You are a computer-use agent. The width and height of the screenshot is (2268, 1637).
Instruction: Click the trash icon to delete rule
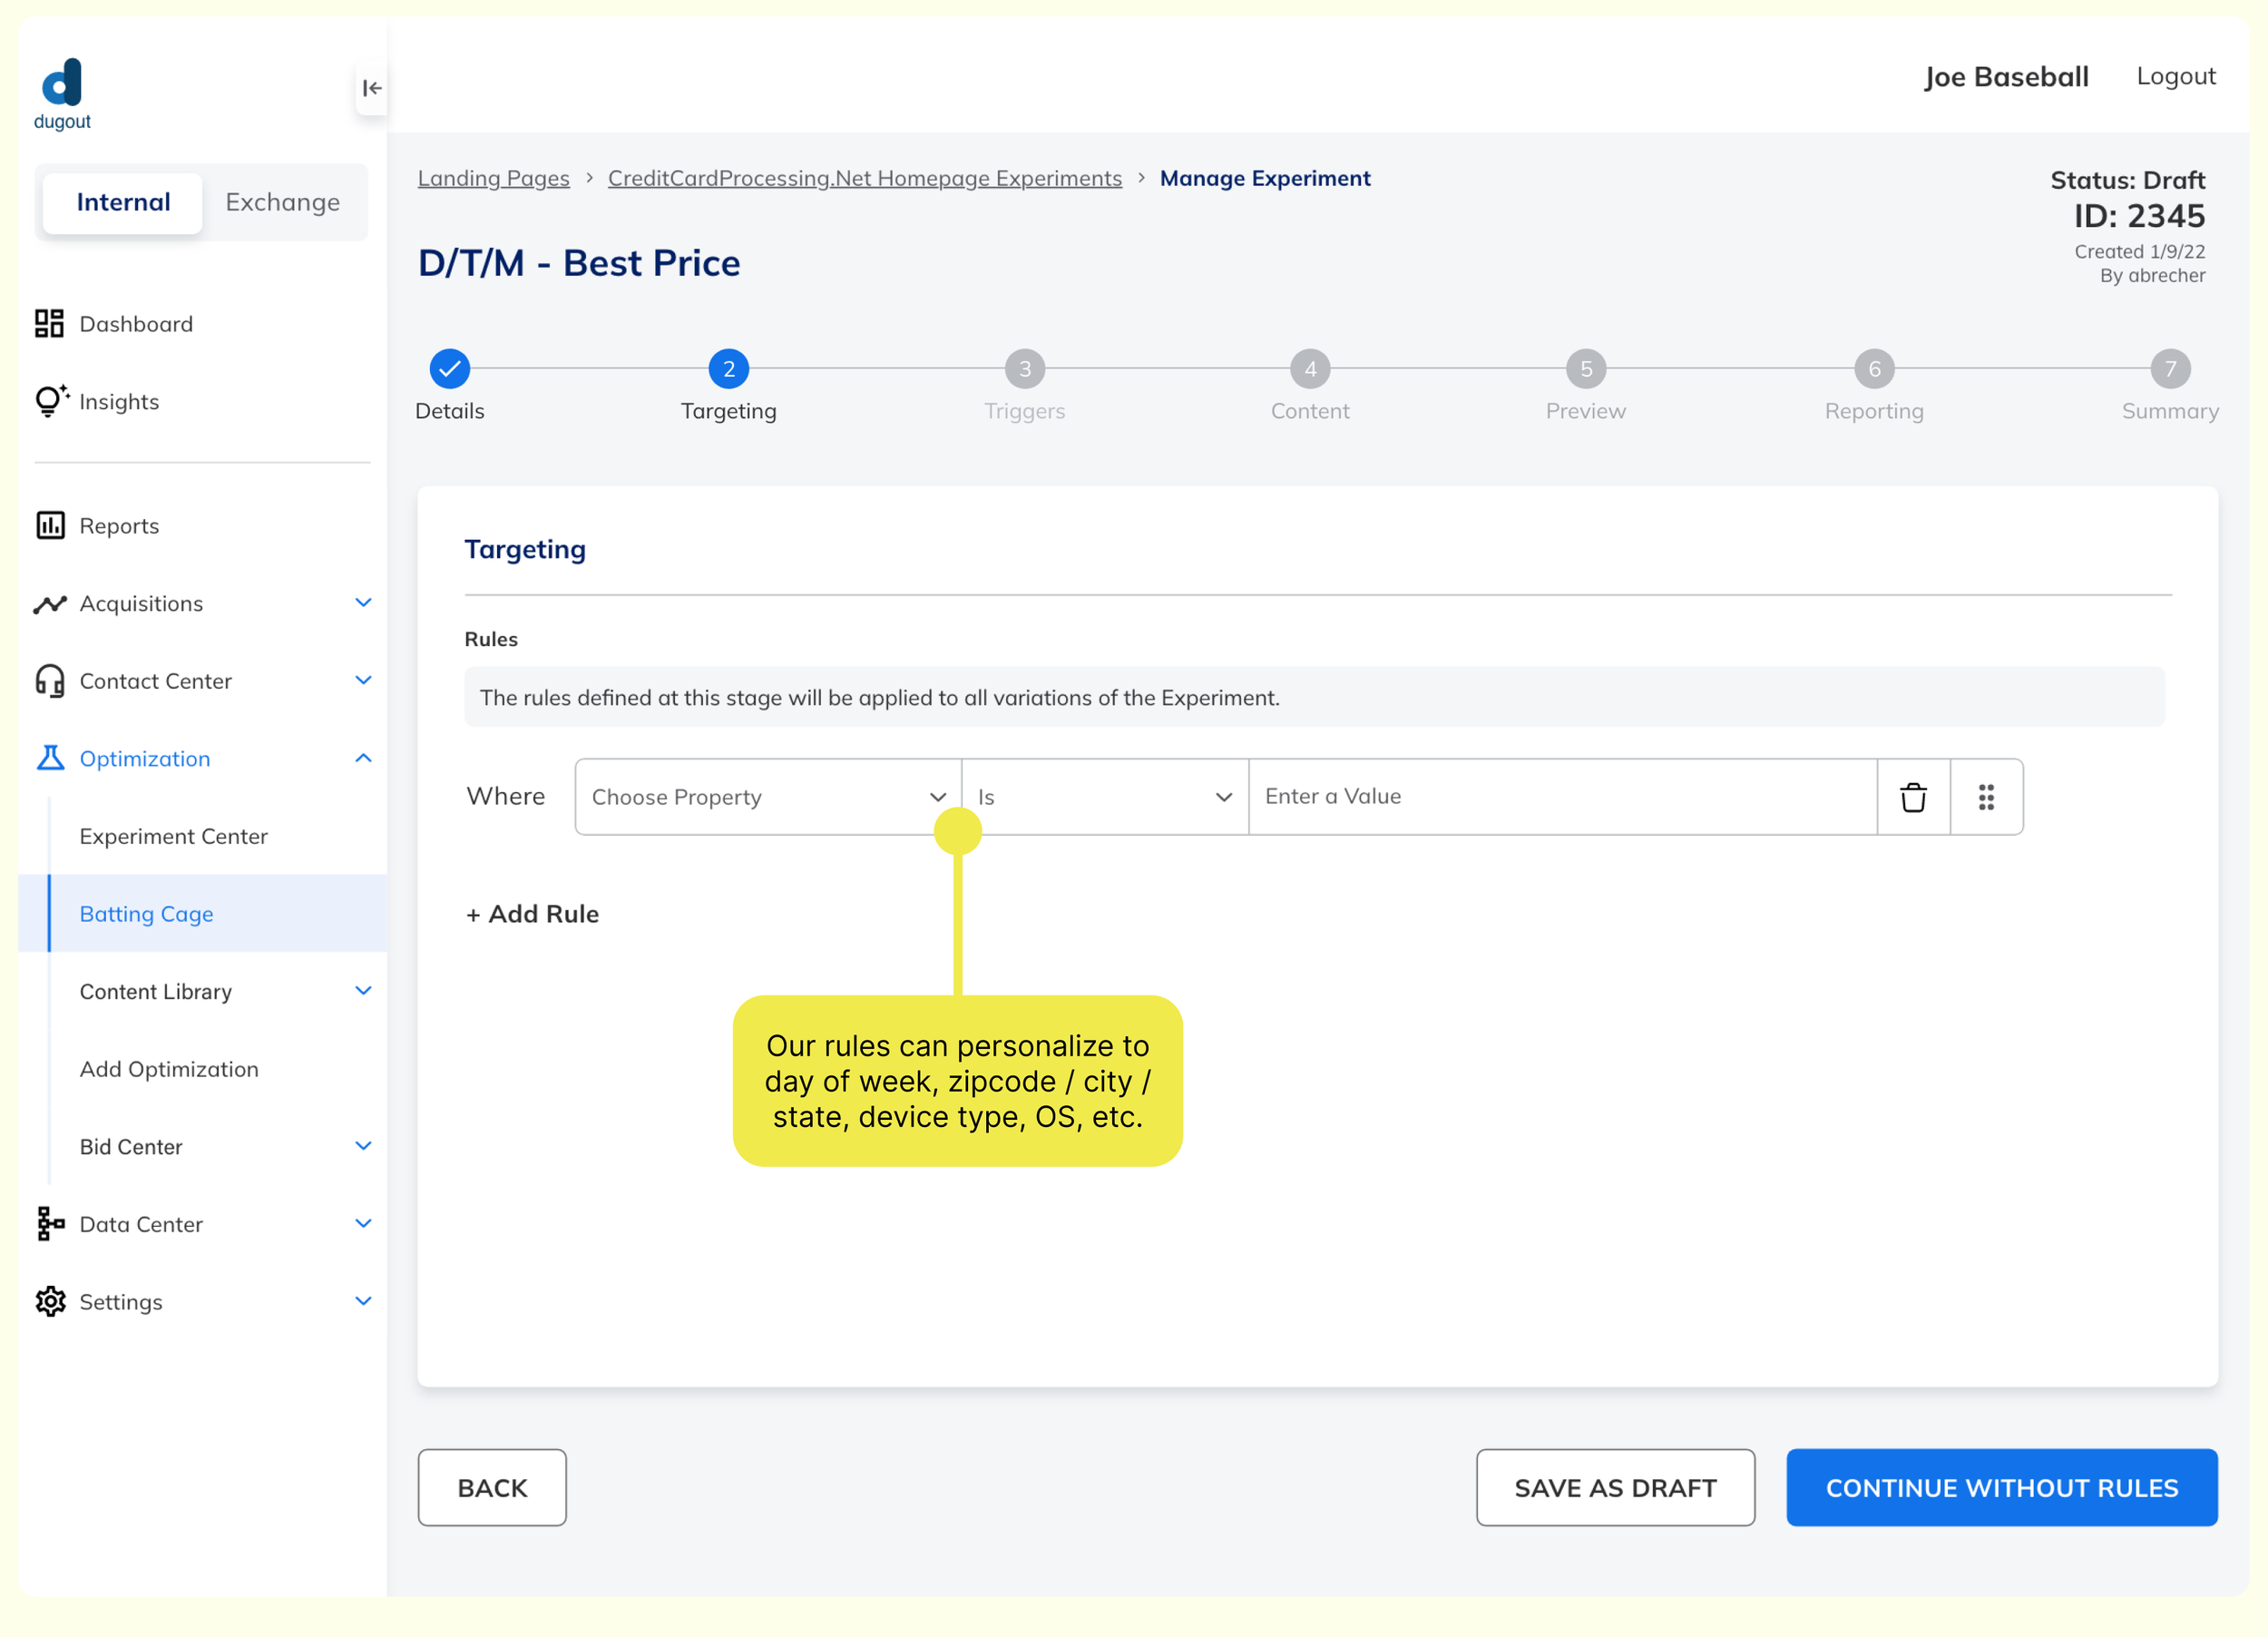click(x=1912, y=797)
